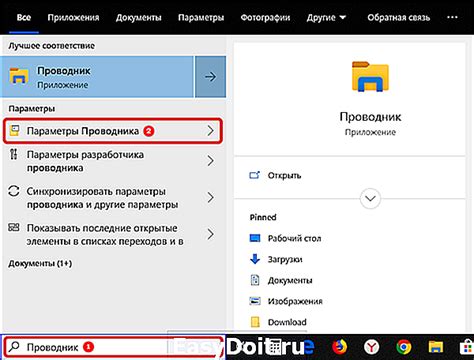Open pinned Изображения folder
Image resolution: width=474 pixels, height=360 pixels.
click(295, 301)
